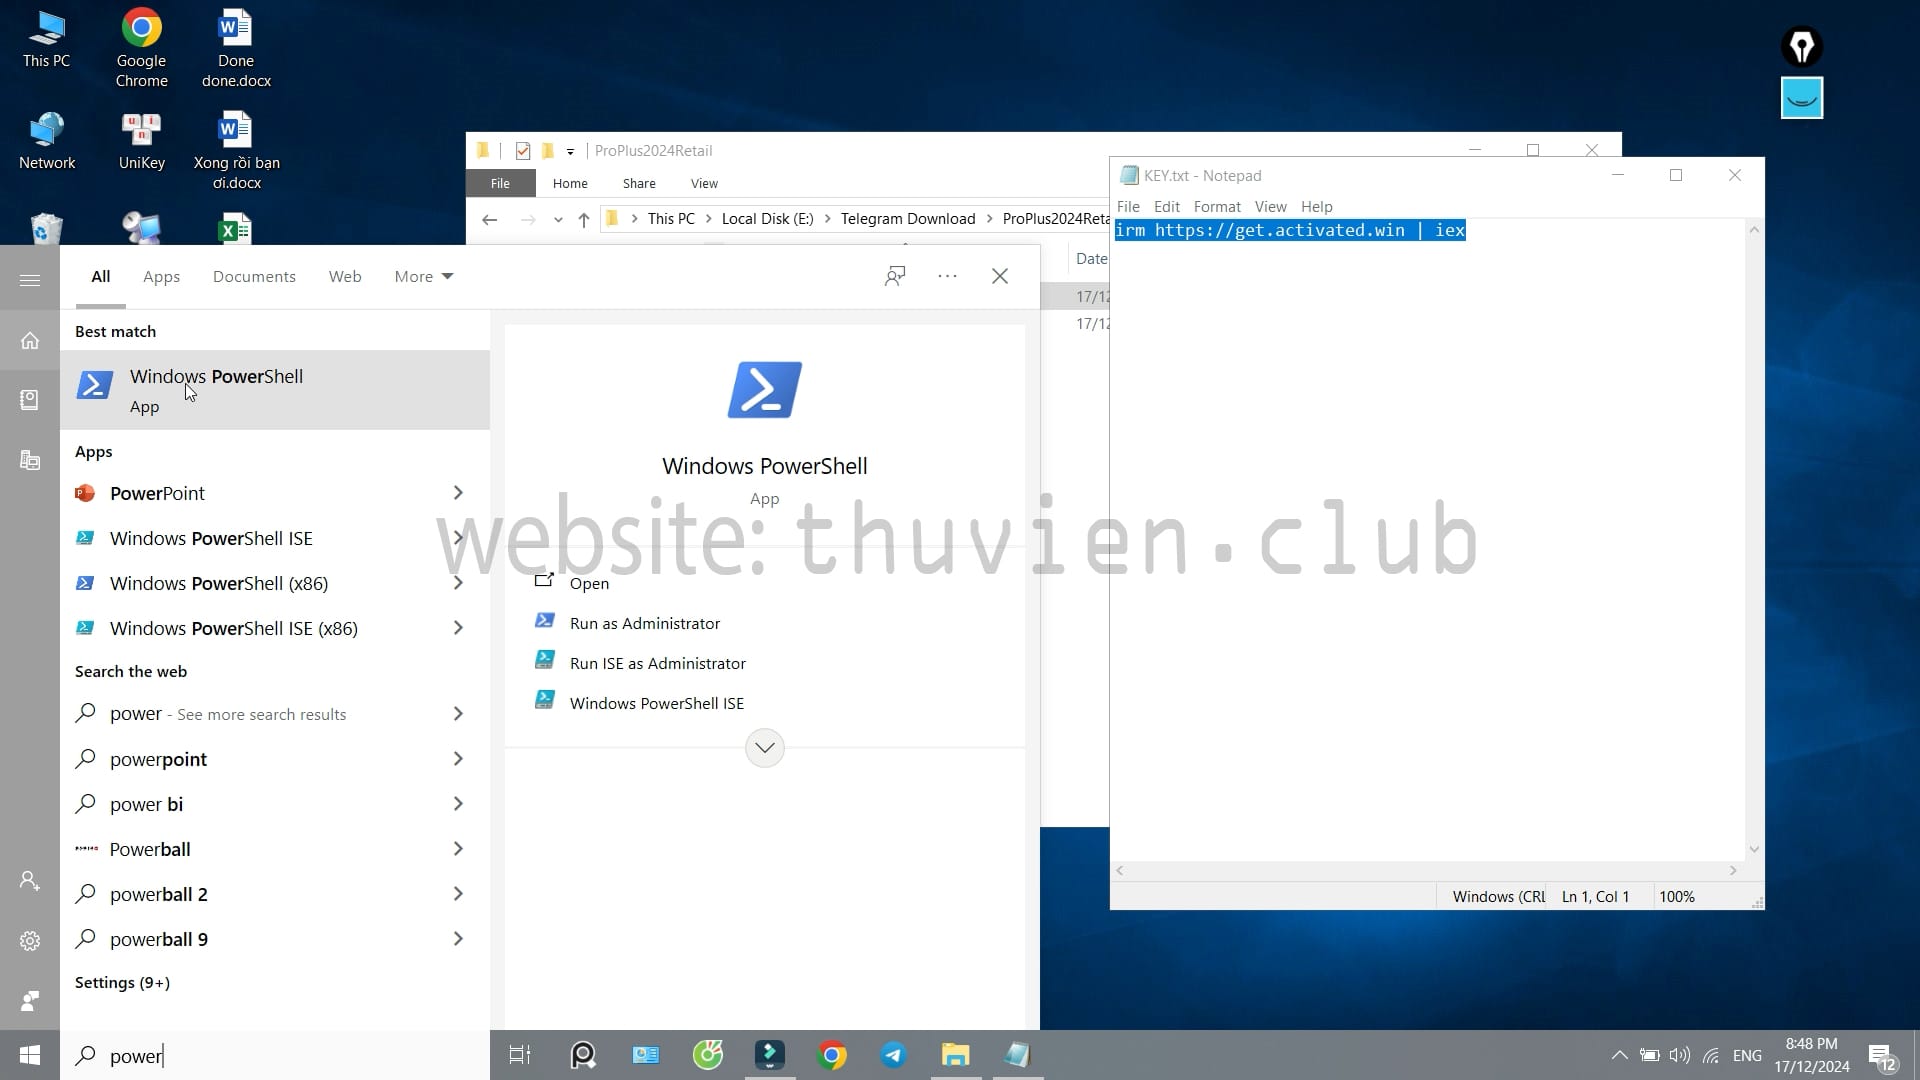The width and height of the screenshot is (1920, 1080).
Task: Open Task View on taskbar
Action: pos(520,1055)
